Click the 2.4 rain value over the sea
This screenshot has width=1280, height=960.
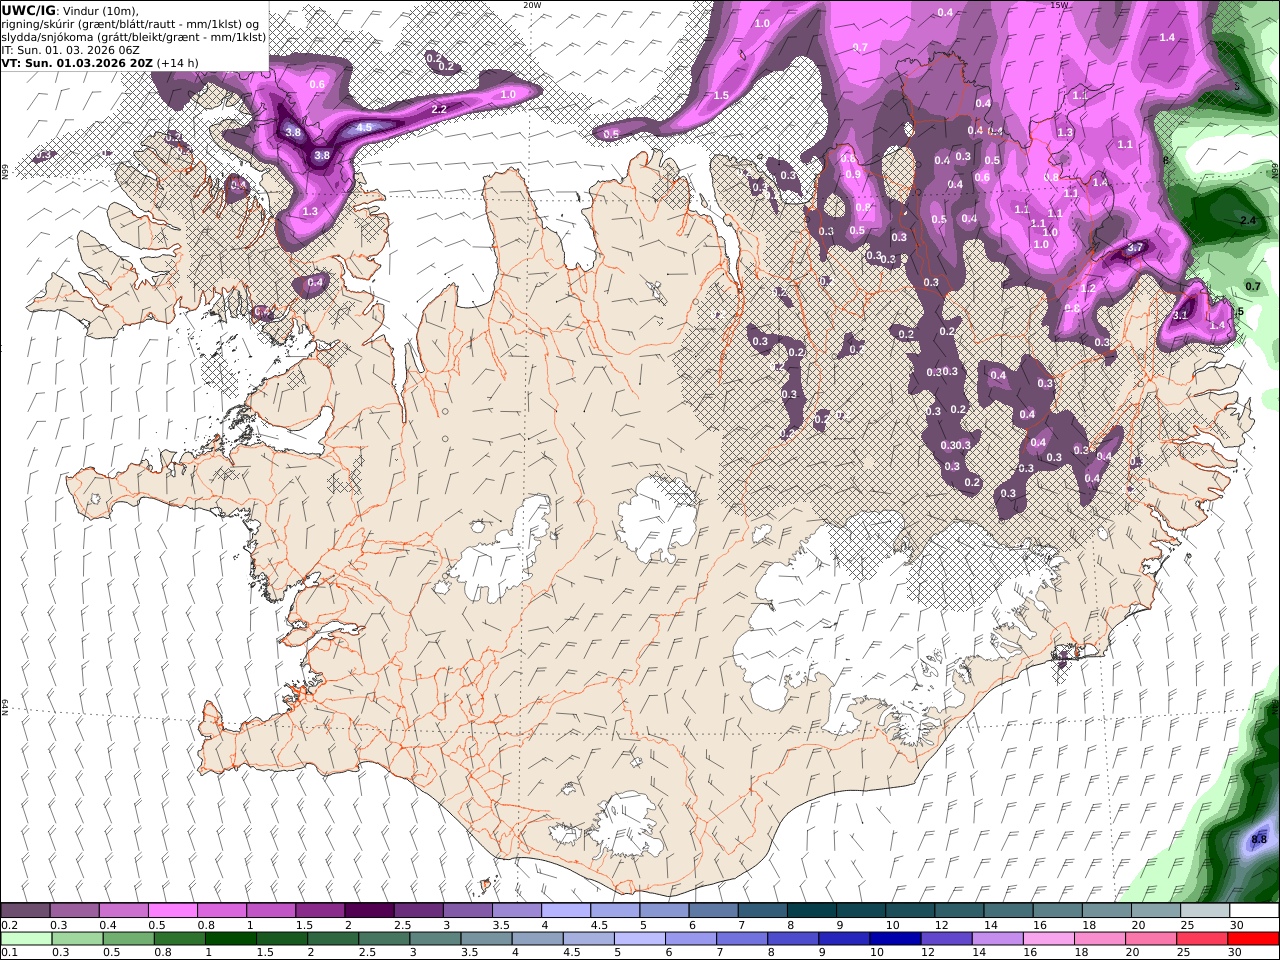click(x=1247, y=220)
